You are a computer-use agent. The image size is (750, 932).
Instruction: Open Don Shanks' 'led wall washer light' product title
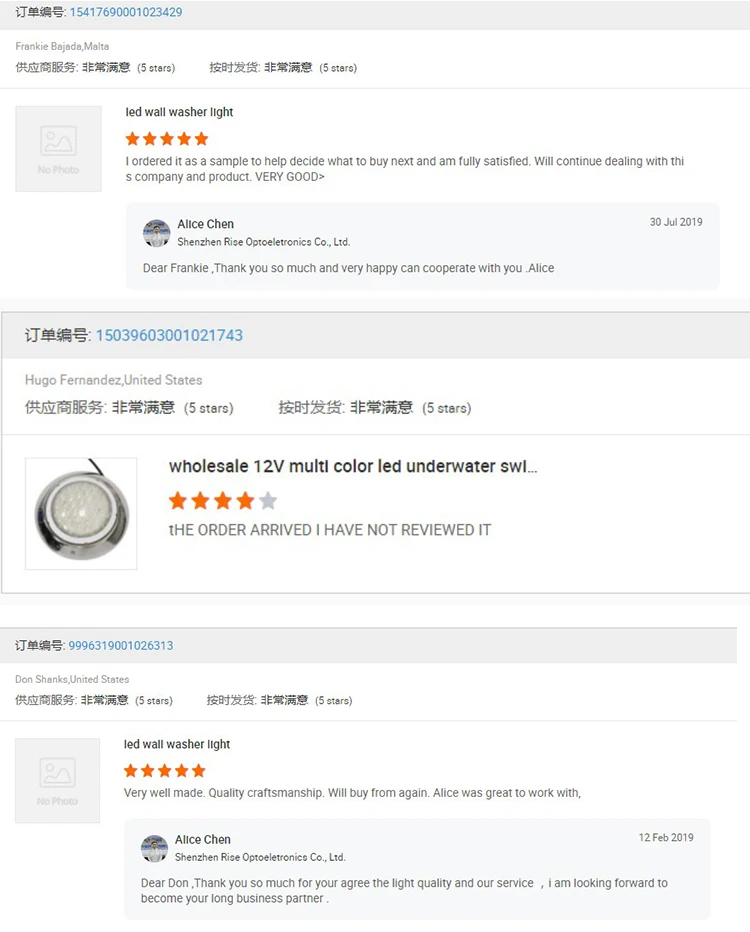(x=177, y=745)
